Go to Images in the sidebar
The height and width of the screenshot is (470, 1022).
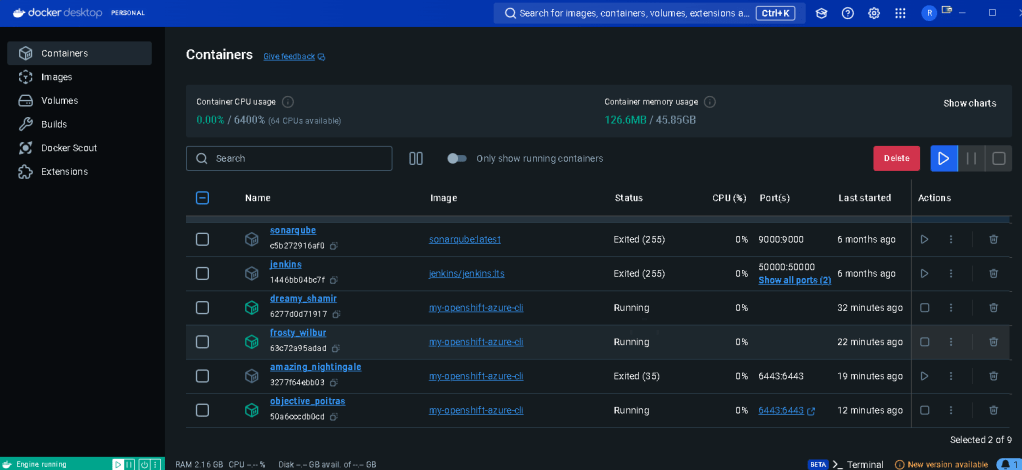pyautogui.click(x=80, y=77)
